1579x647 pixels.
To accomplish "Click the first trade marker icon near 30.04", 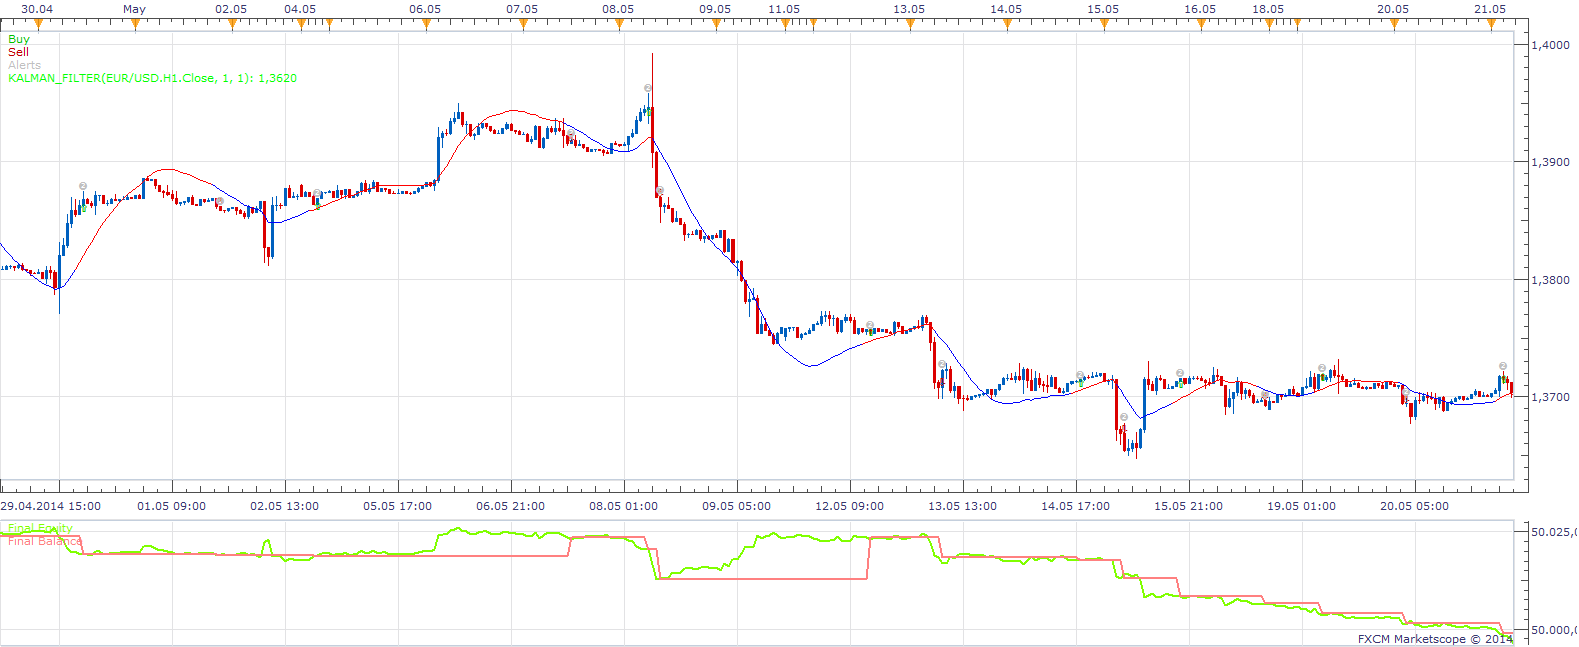I will [x=83, y=186].
